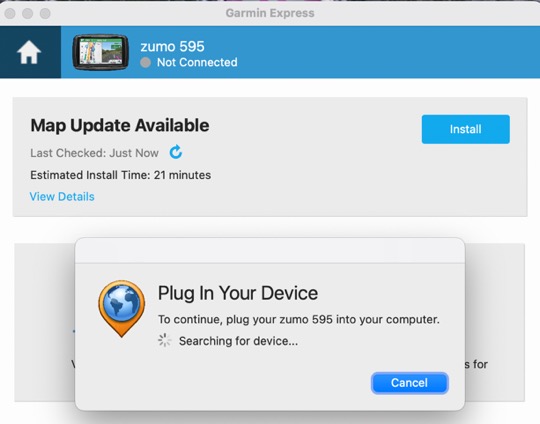Click the Last Checked: Just Now label

coord(94,153)
